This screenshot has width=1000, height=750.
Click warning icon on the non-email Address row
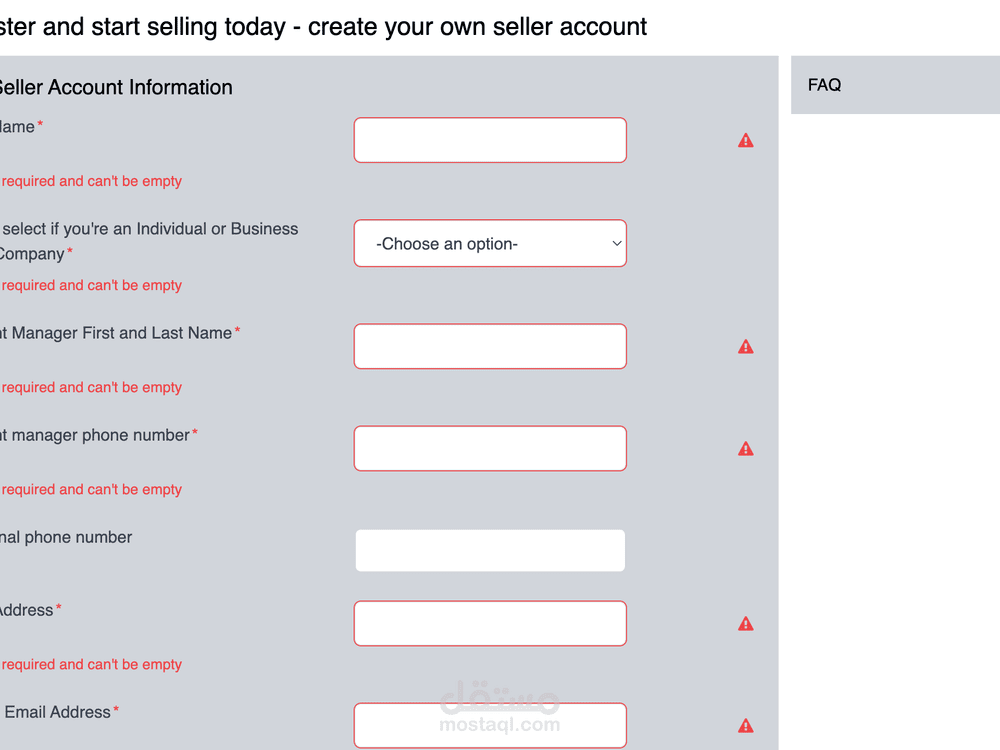point(745,624)
